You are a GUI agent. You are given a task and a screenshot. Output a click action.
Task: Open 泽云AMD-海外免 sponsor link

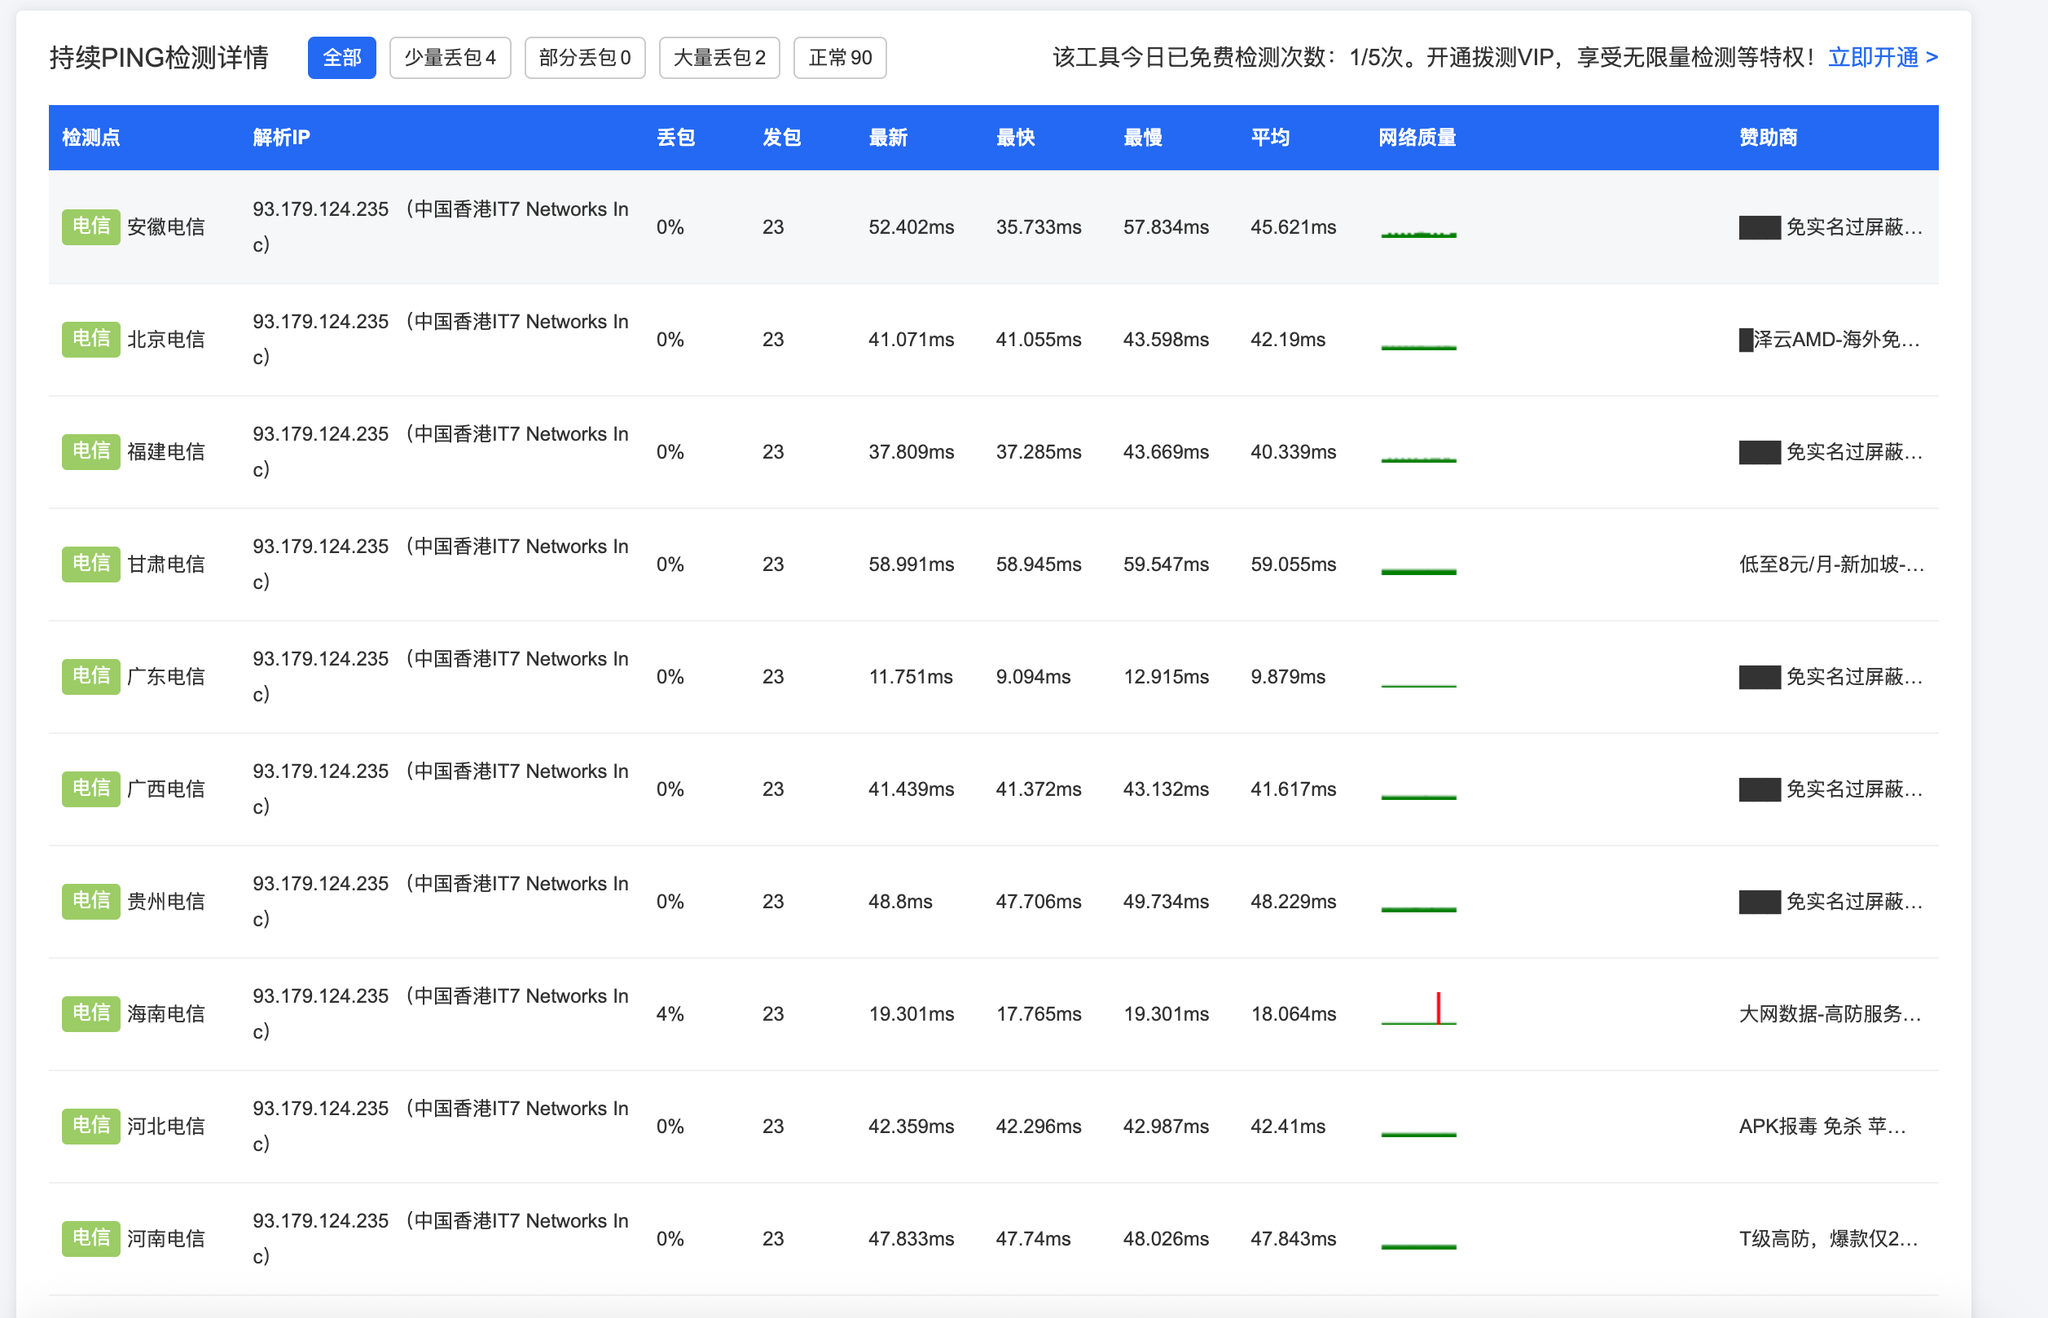coord(1829,339)
